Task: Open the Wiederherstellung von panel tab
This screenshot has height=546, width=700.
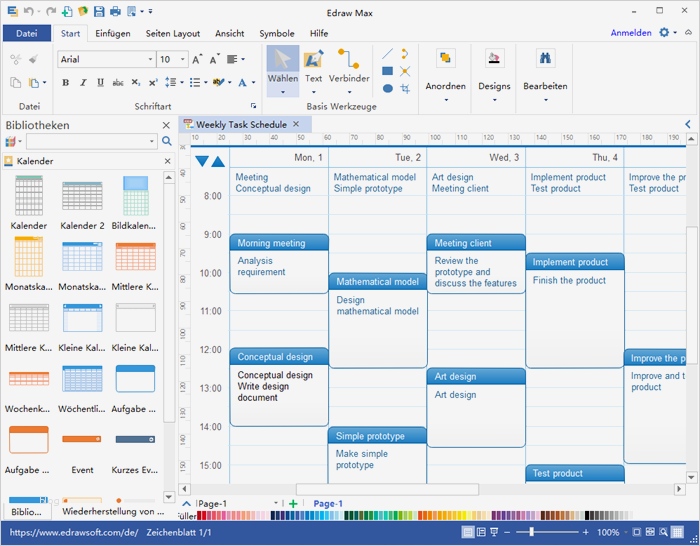Action: click(113, 512)
